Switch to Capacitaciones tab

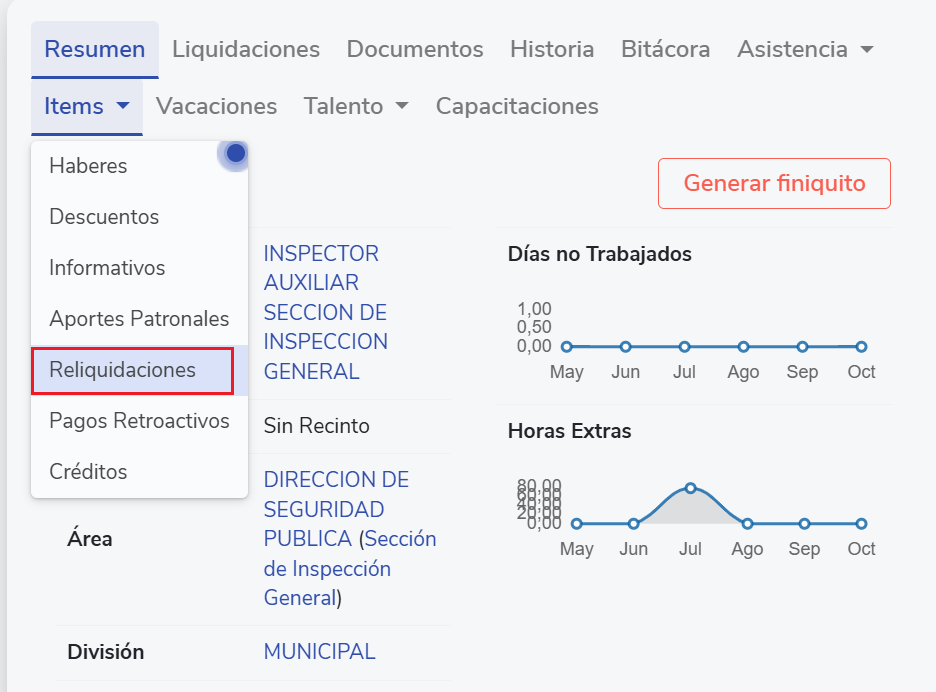[517, 106]
